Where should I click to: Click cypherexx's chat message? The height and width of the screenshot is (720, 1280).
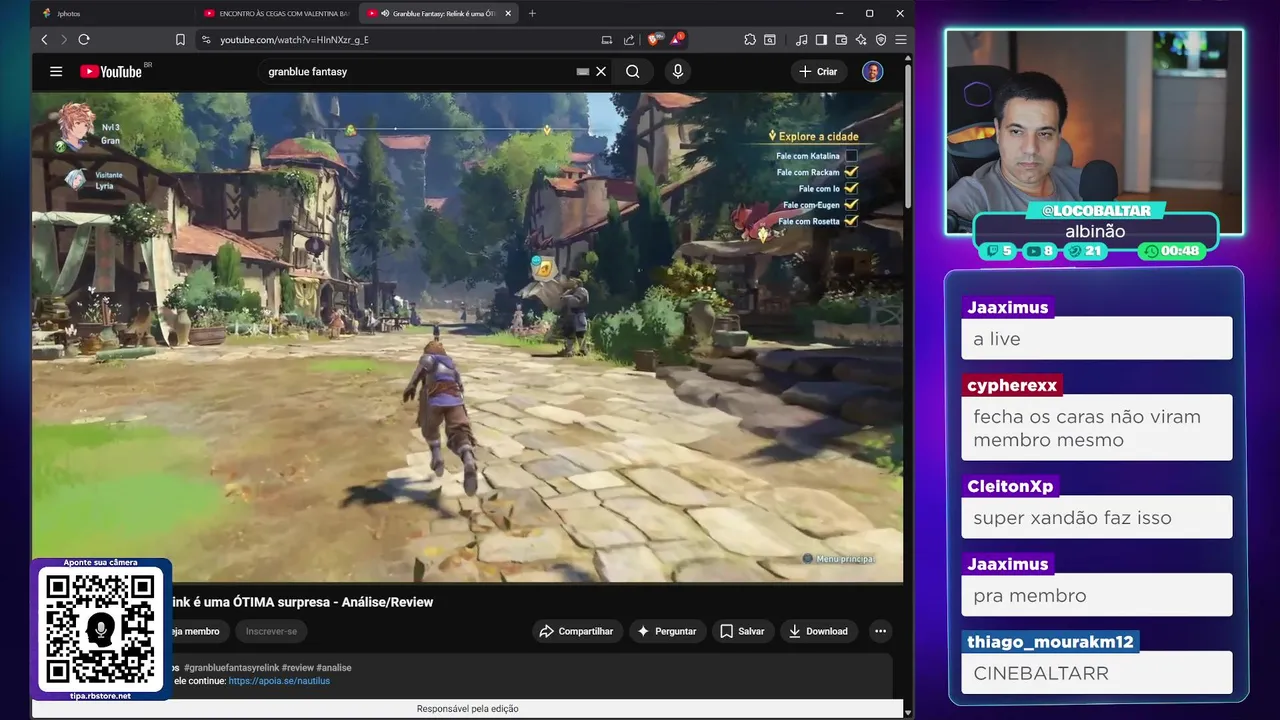click(1097, 428)
